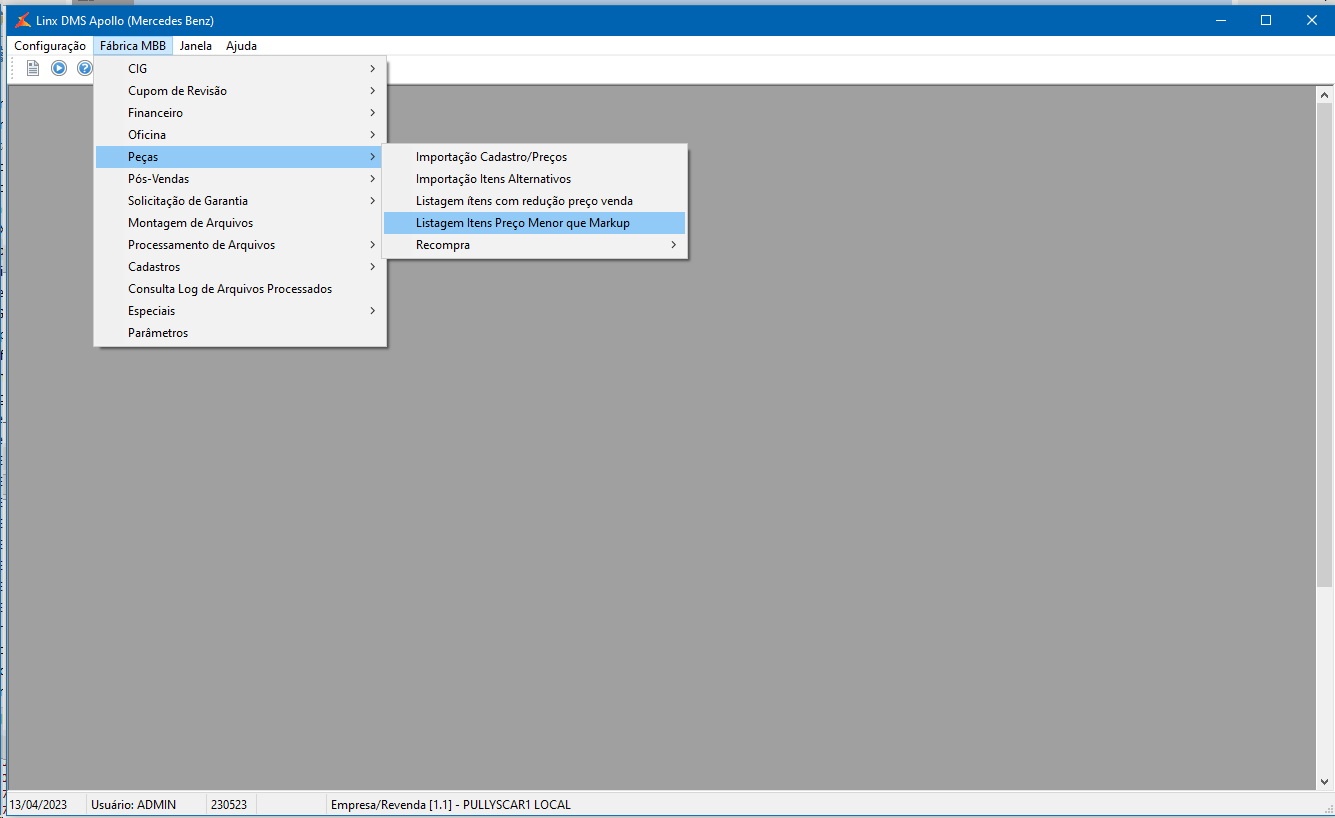
Task: Click the Linx DMS Apollo title bar logo
Action: pos(23,20)
